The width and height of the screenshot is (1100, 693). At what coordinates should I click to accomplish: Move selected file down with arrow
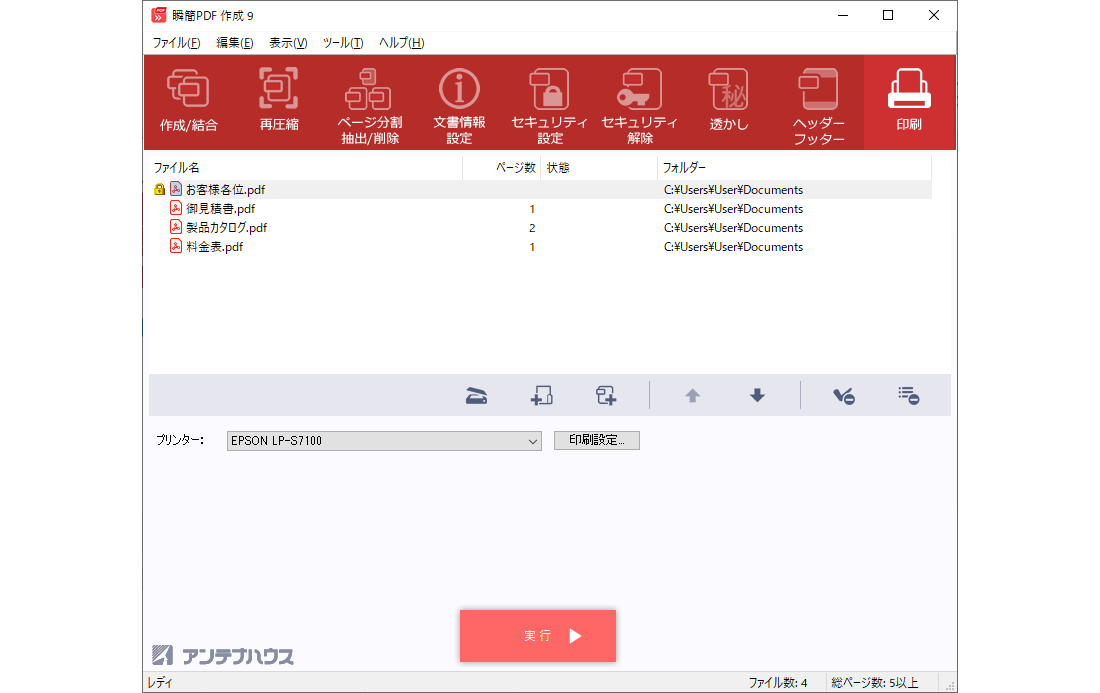coord(757,396)
